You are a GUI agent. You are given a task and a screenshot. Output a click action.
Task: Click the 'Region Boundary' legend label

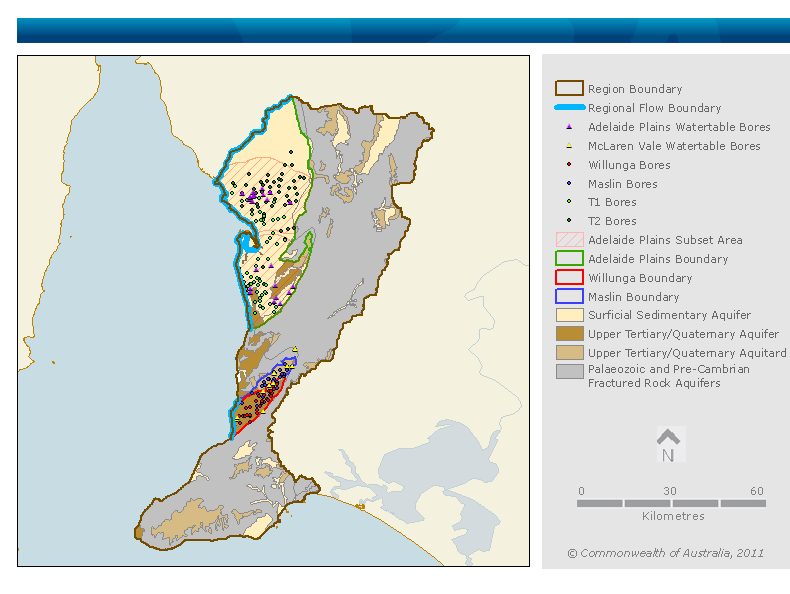point(635,89)
